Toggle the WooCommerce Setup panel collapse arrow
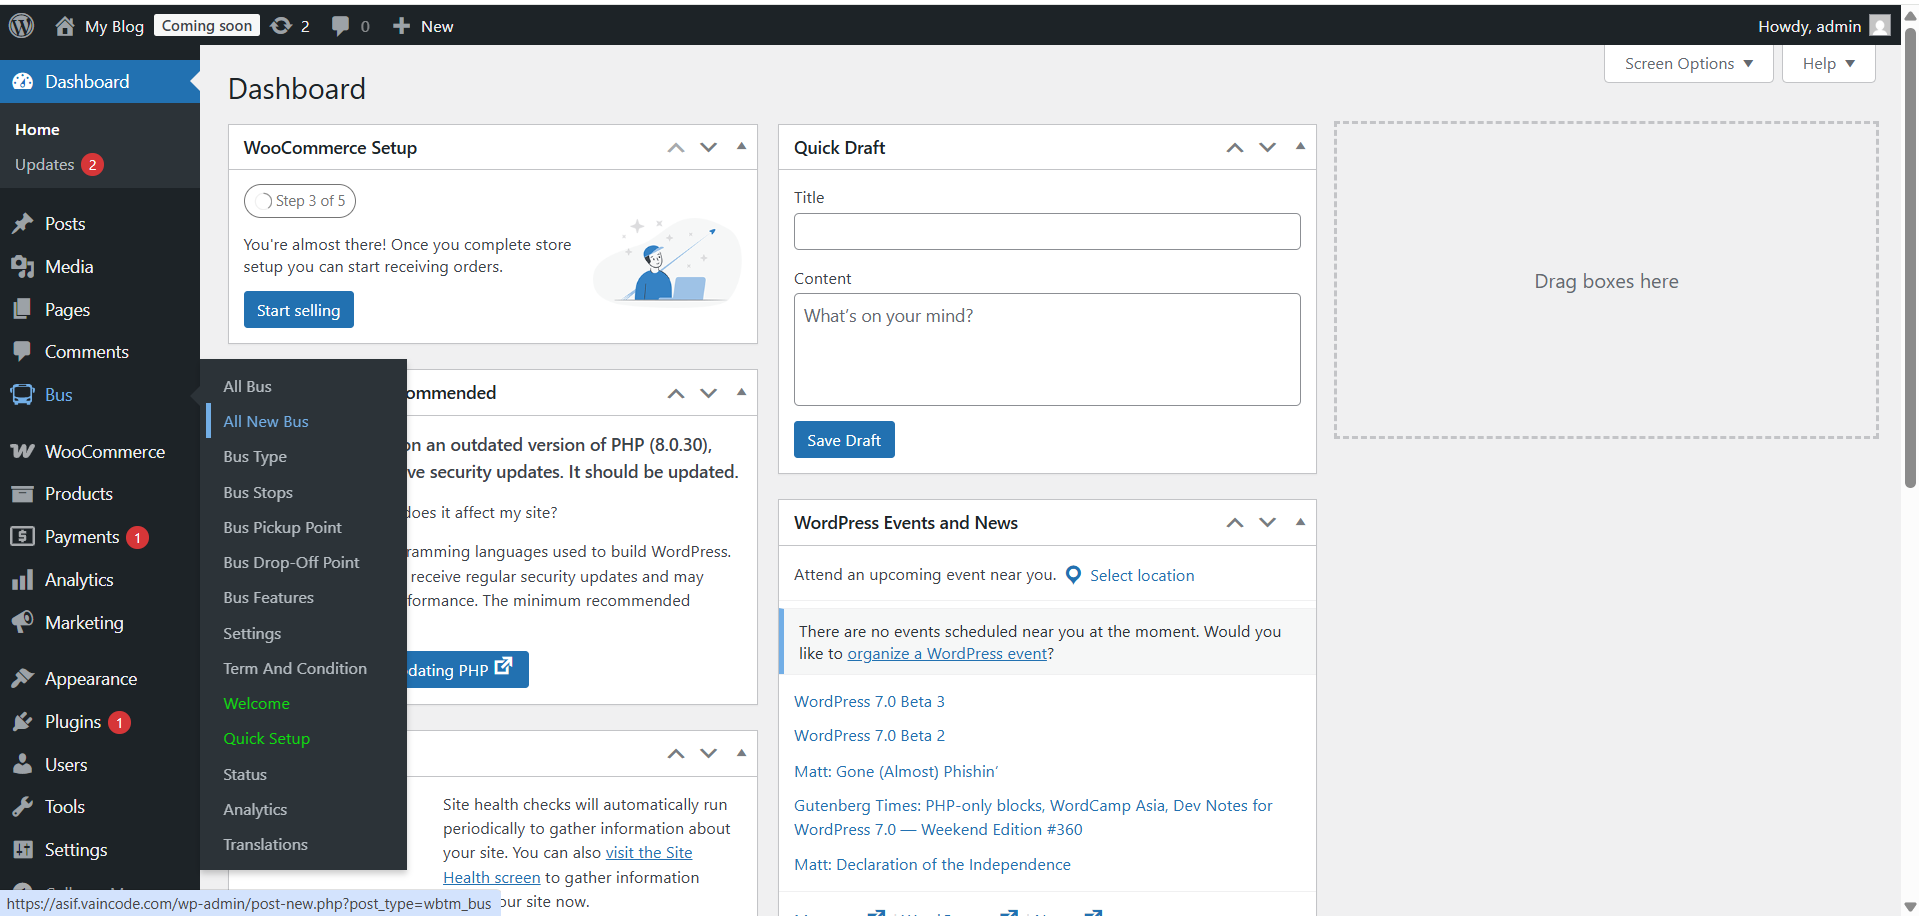1919x916 pixels. click(x=741, y=147)
